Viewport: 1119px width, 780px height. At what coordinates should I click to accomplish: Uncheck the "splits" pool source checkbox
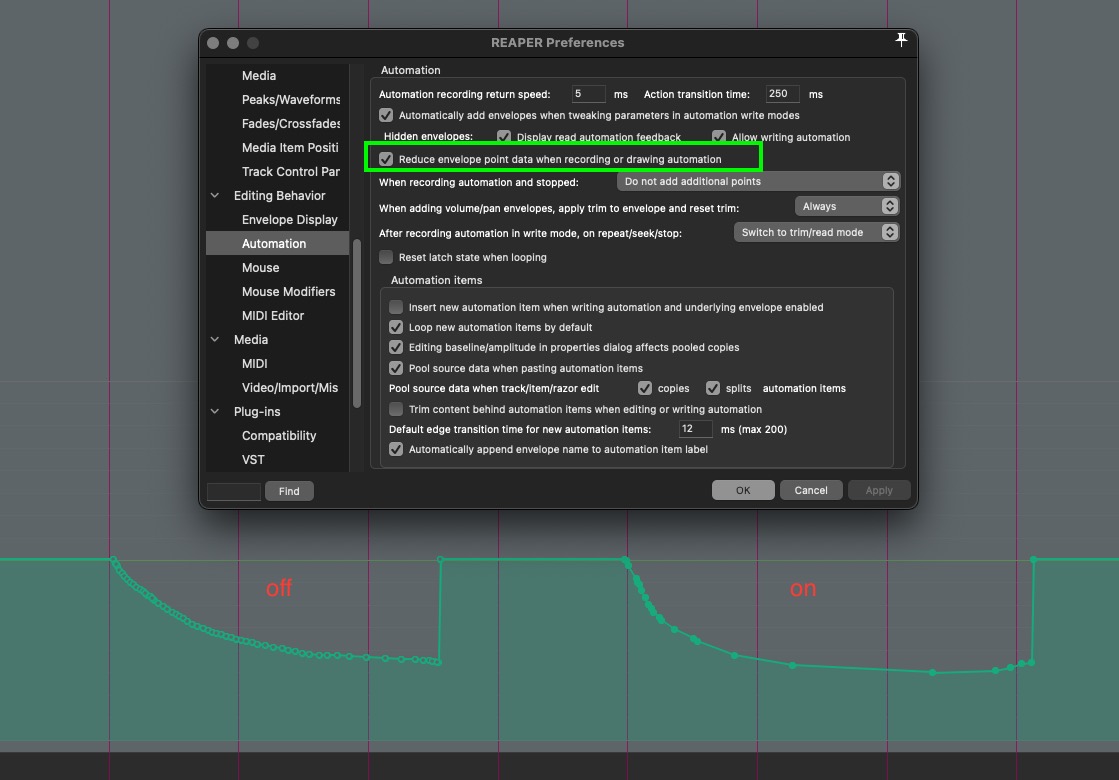pyautogui.click(x=713, y=388)
